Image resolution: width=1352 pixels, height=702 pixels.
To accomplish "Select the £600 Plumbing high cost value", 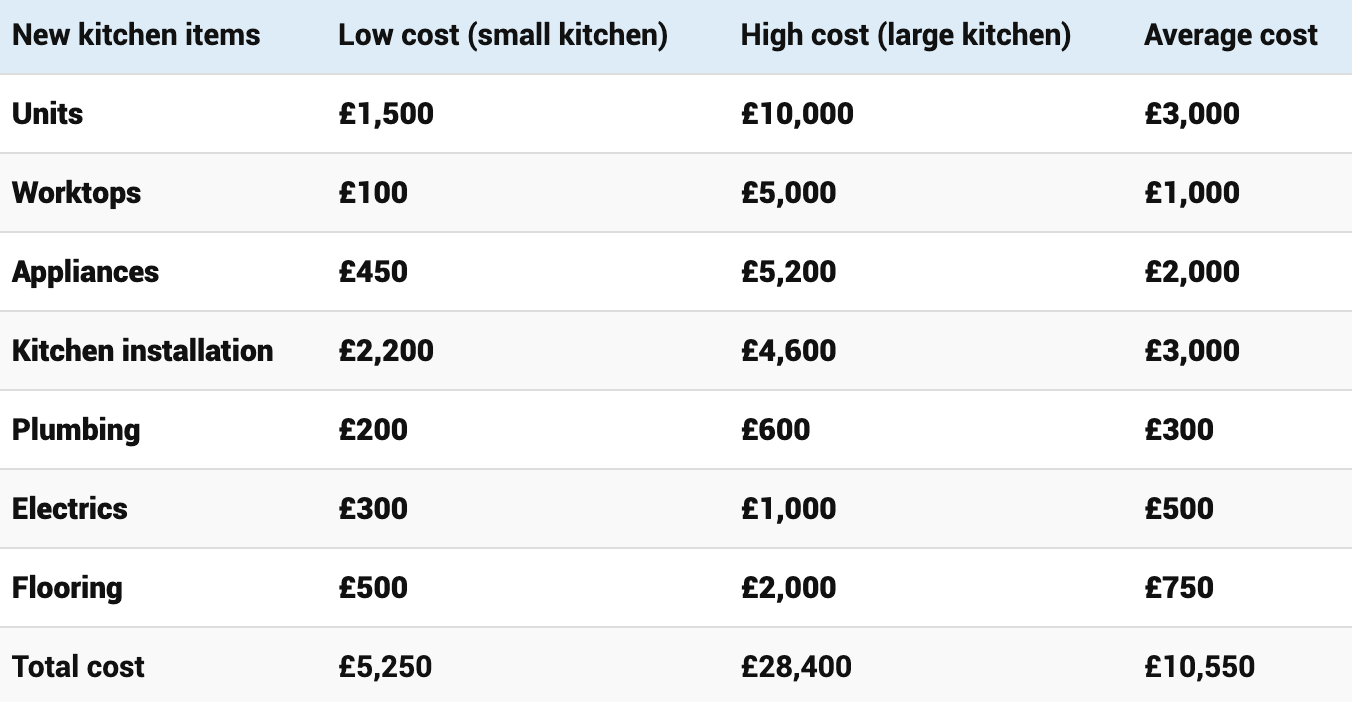I will pos(775,429).
